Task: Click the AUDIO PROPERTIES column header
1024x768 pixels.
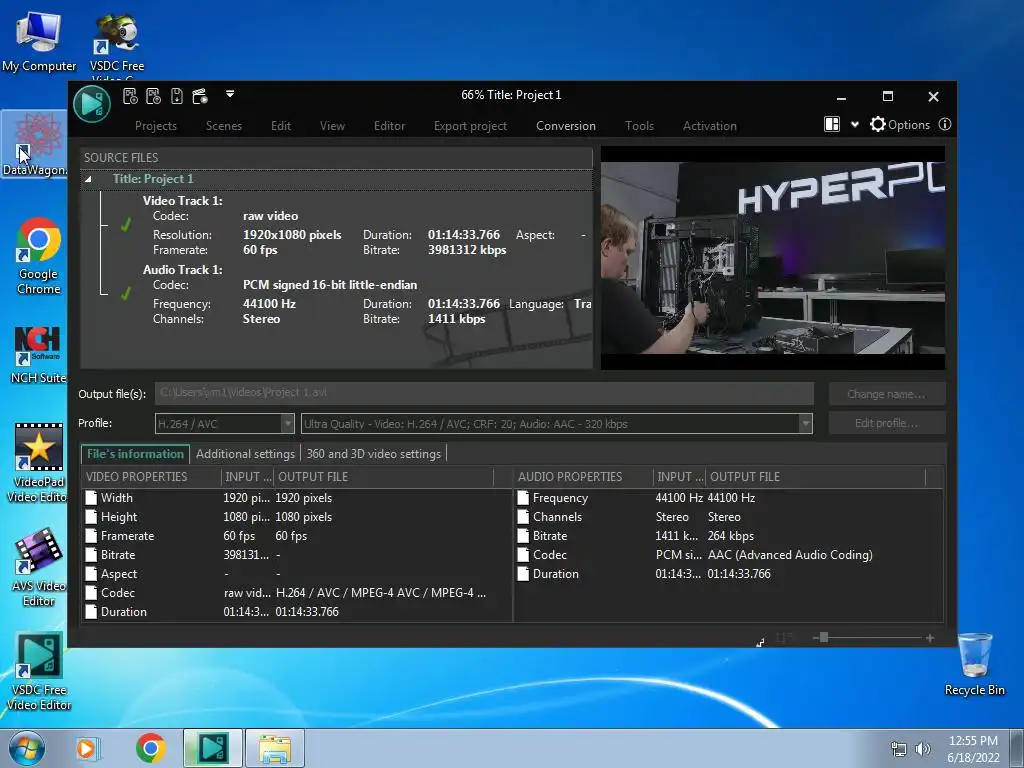Action: click(583, 477)
